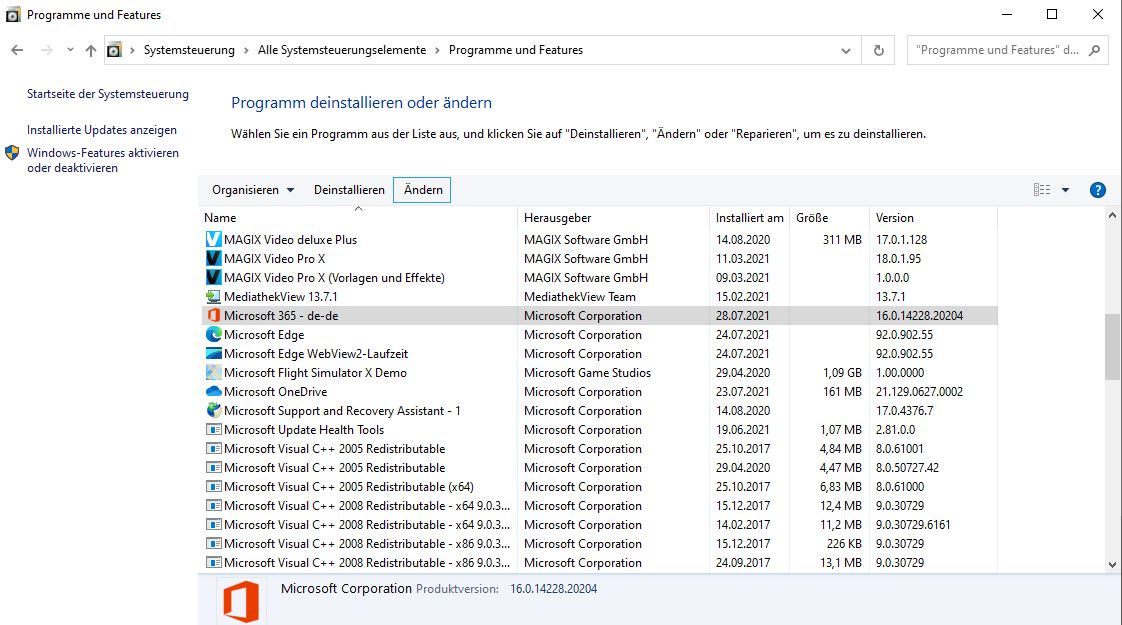Click Microsoft Game Studios publisher cell

coord(587,372)
